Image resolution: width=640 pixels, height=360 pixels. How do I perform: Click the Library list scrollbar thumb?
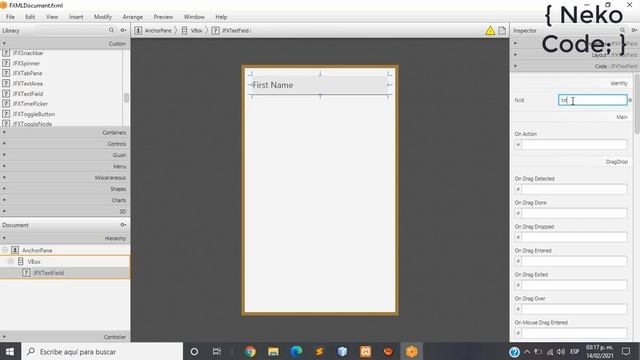126,98
